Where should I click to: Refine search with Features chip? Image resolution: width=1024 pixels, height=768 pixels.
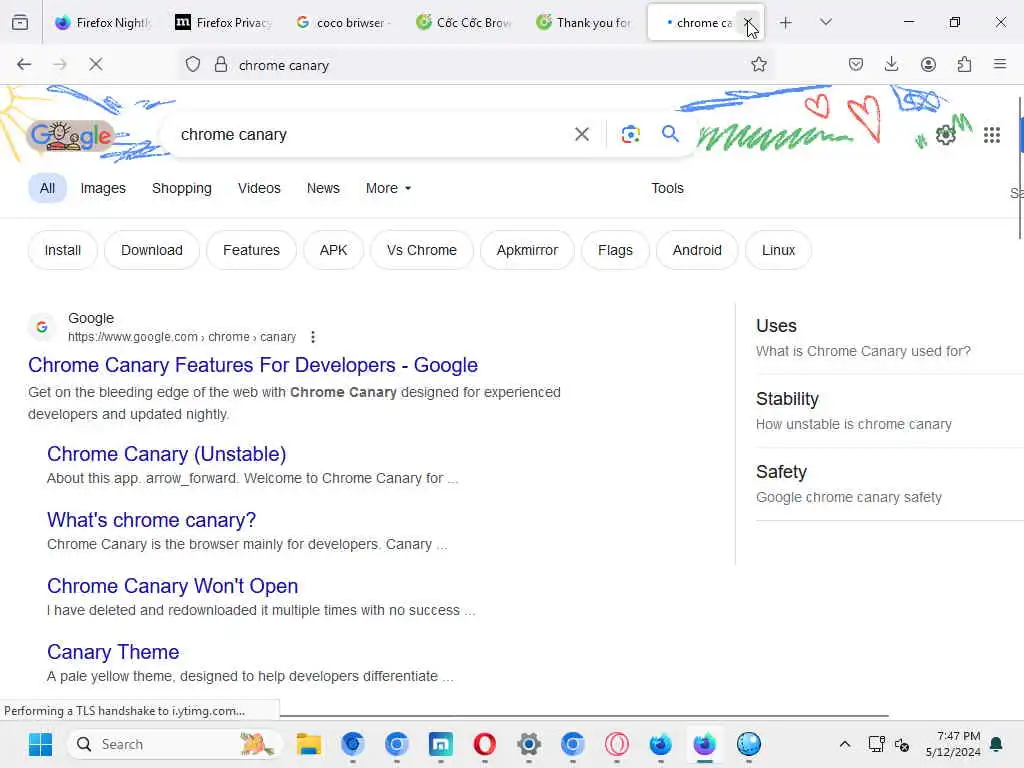pos(251,250)
